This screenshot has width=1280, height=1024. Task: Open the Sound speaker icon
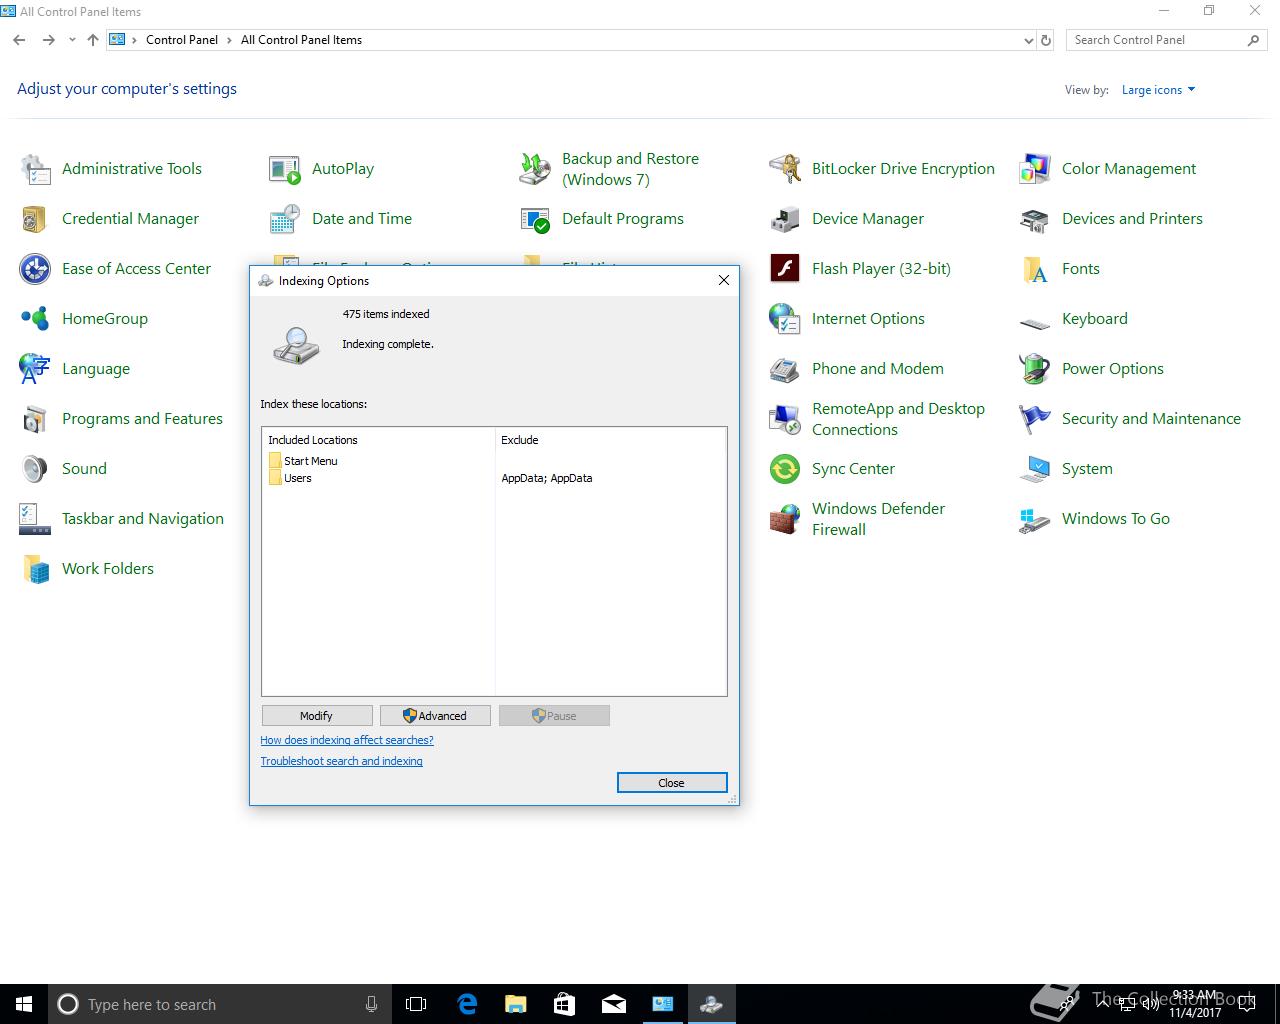tap(35, 469)
